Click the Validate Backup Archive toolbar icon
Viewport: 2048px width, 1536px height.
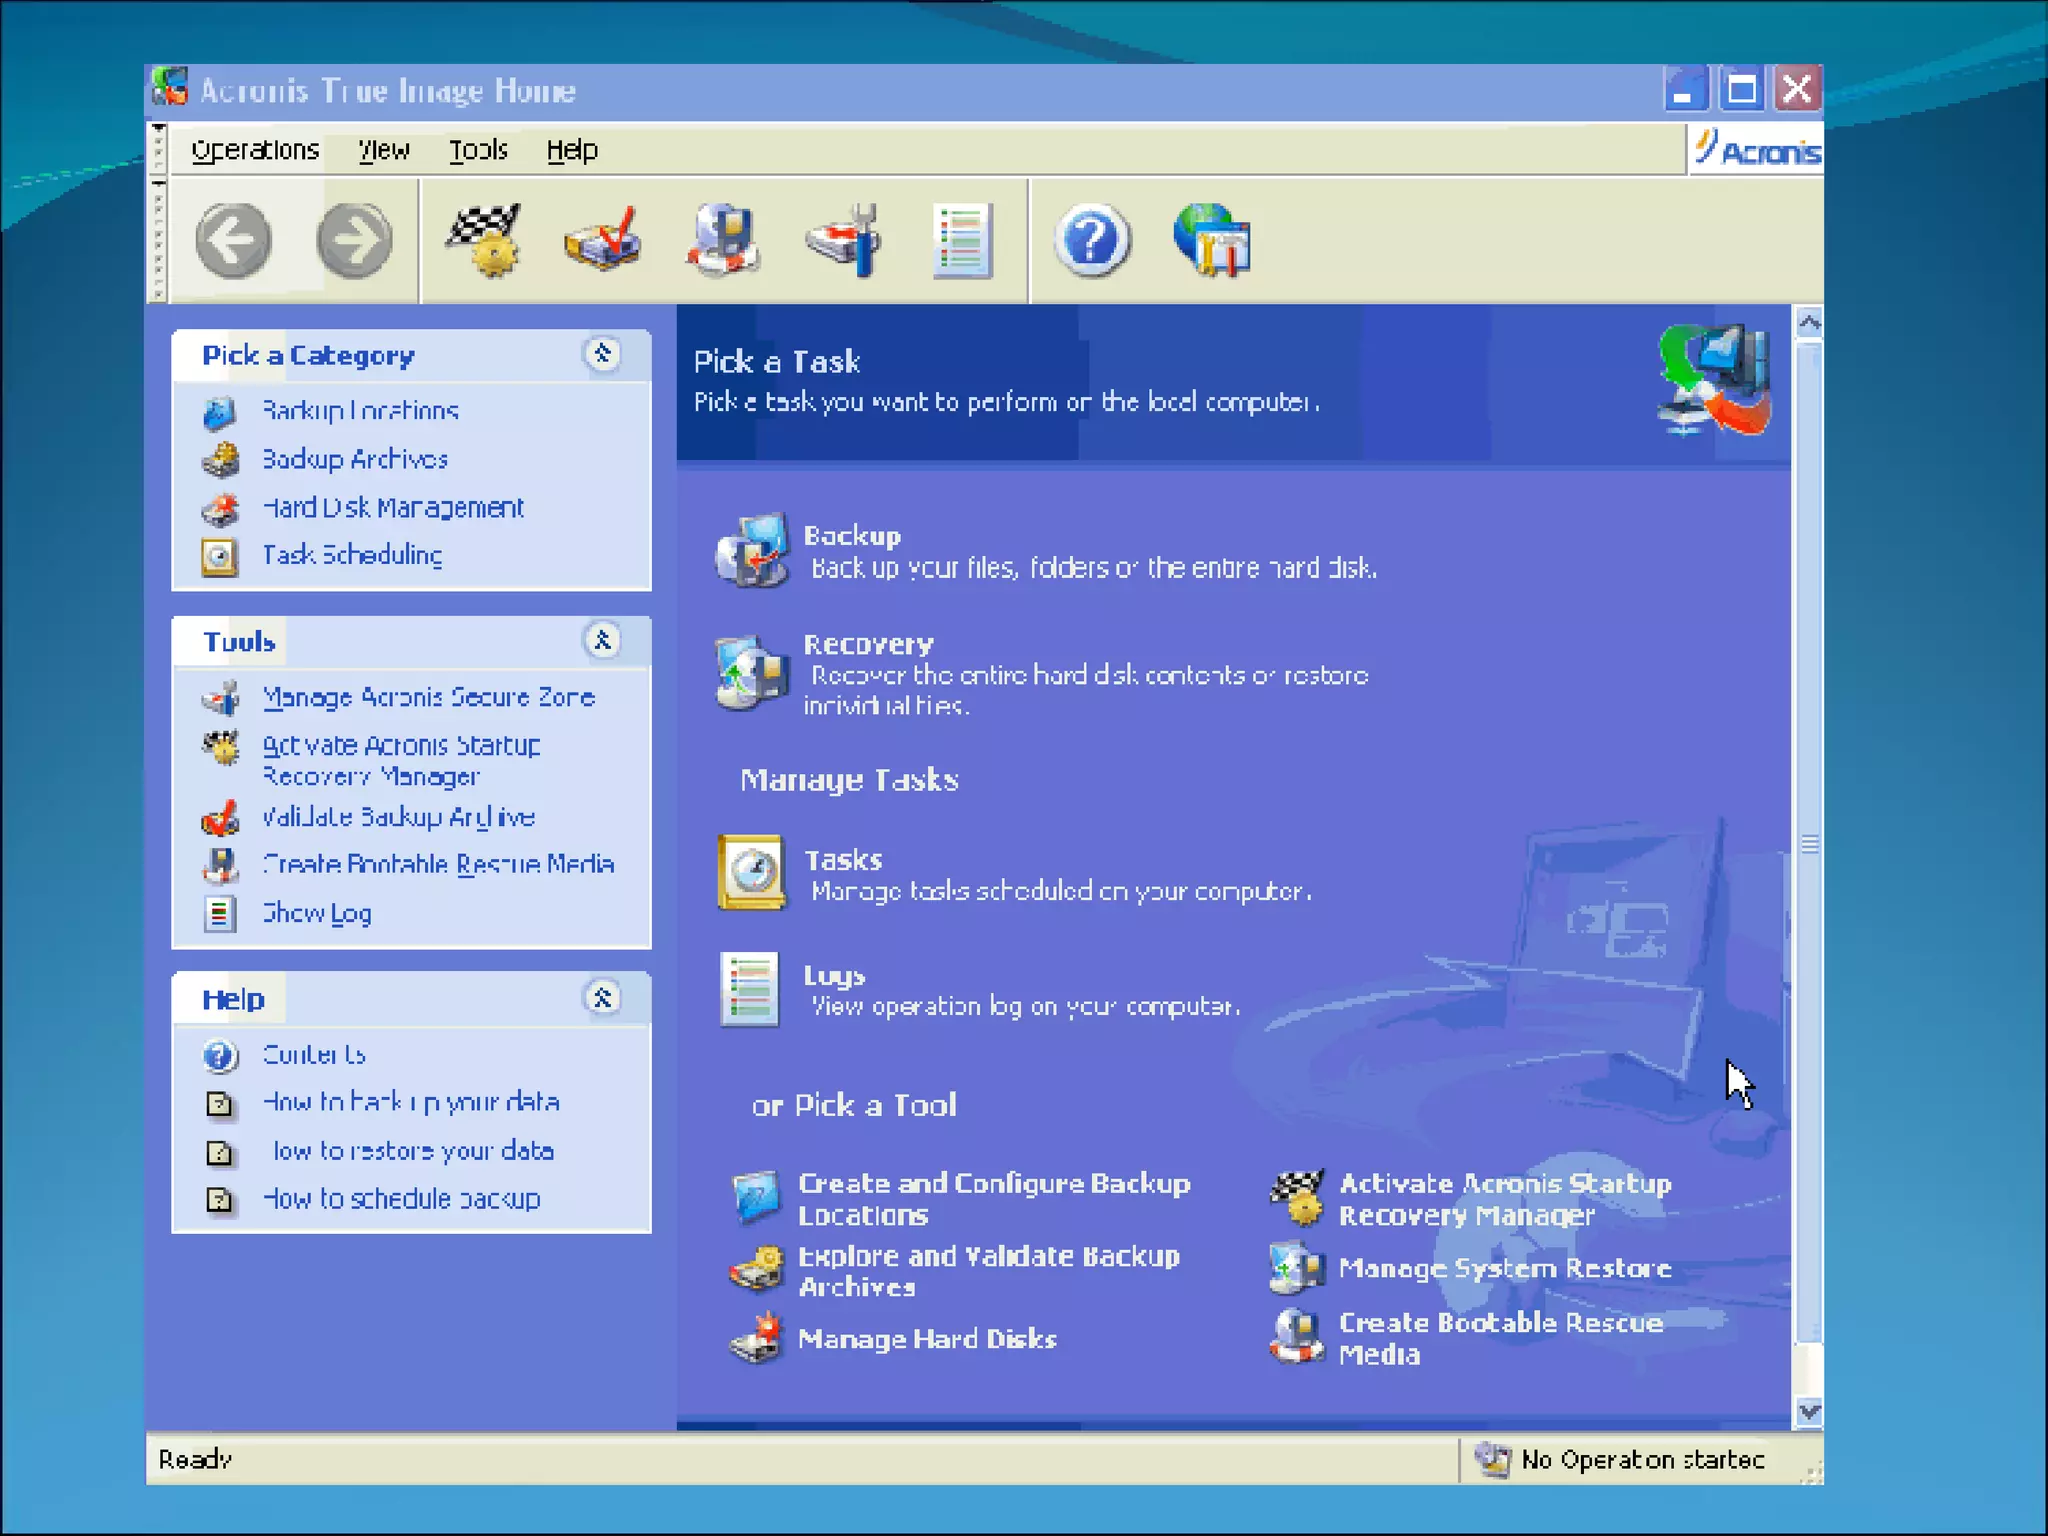603,240
